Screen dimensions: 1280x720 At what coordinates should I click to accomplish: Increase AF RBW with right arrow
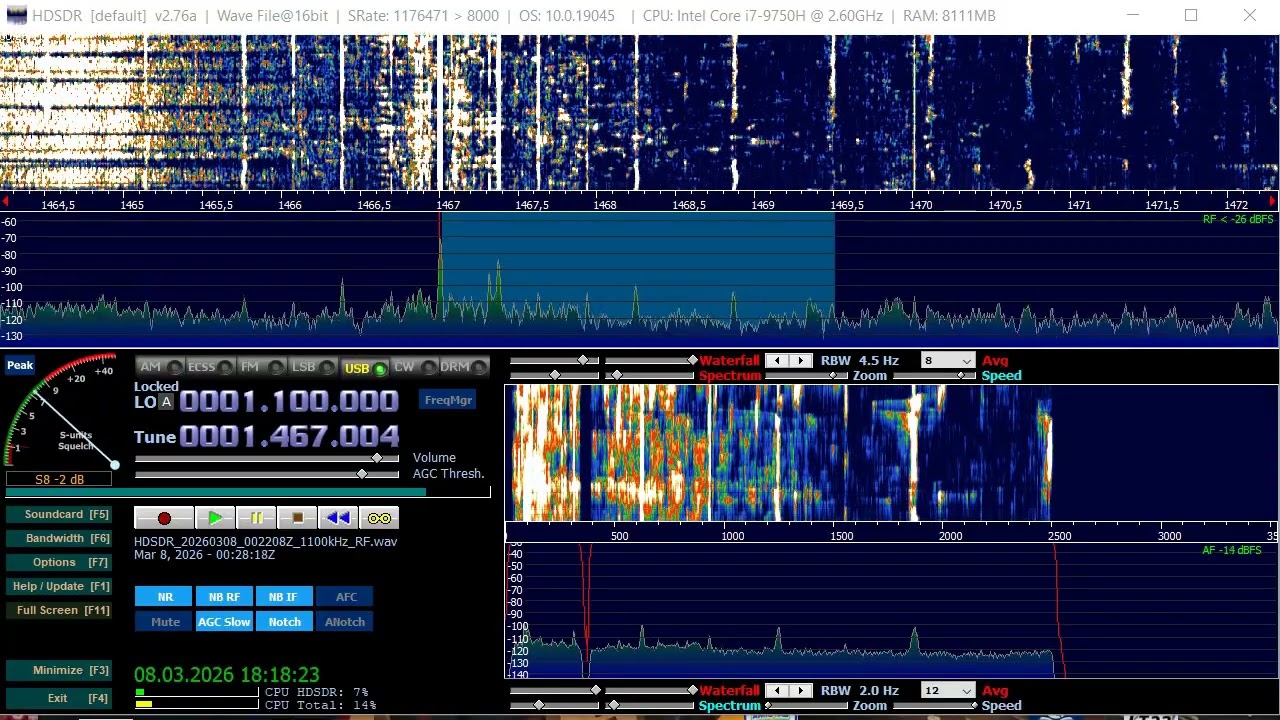[800, 690]
